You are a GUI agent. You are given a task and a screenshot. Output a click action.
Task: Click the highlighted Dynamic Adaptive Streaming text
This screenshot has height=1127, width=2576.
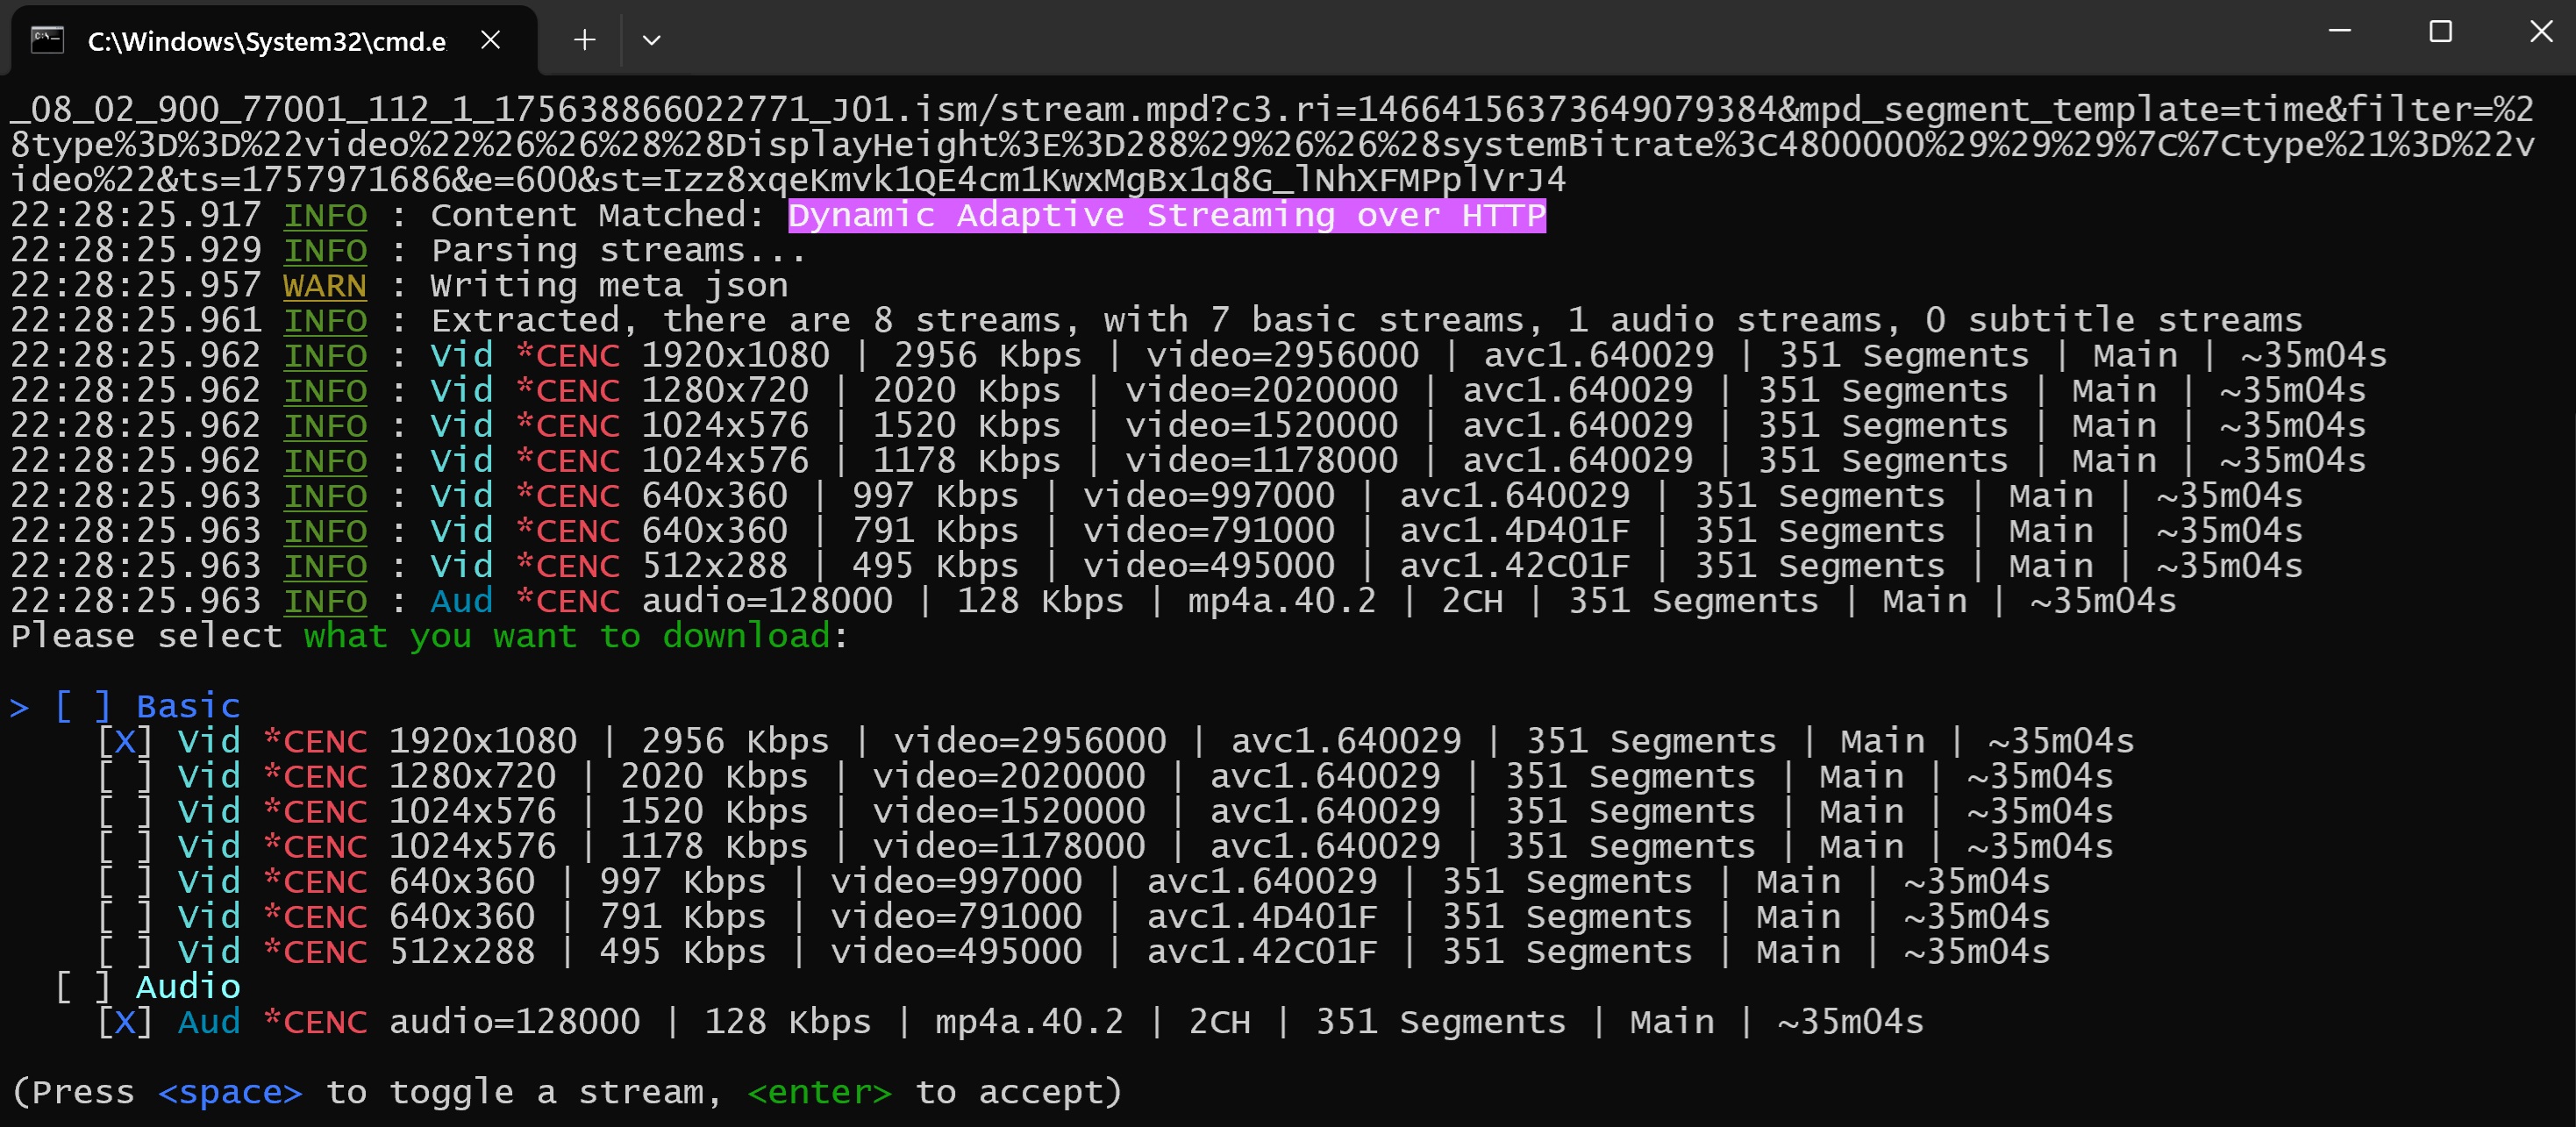[x=1166, y=215]
